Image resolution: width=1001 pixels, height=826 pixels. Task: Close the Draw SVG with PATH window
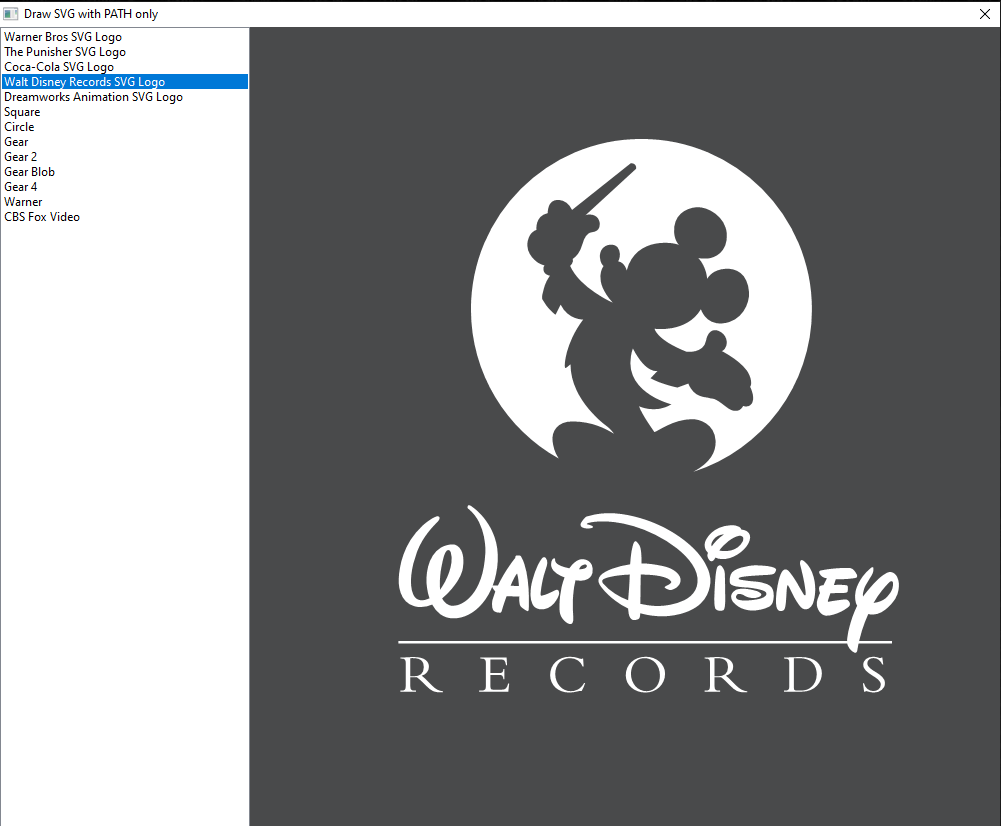[x=985, y=14]
